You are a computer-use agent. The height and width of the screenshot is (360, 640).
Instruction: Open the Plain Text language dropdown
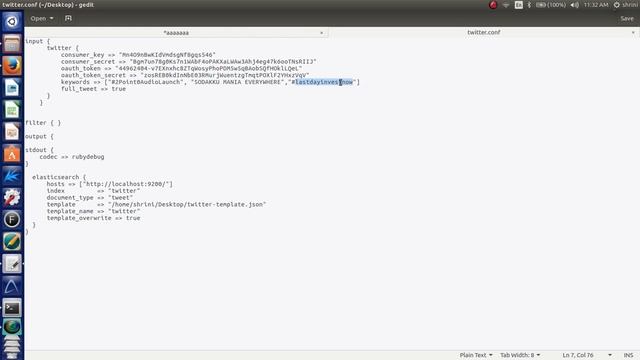(x=476, y=355)
